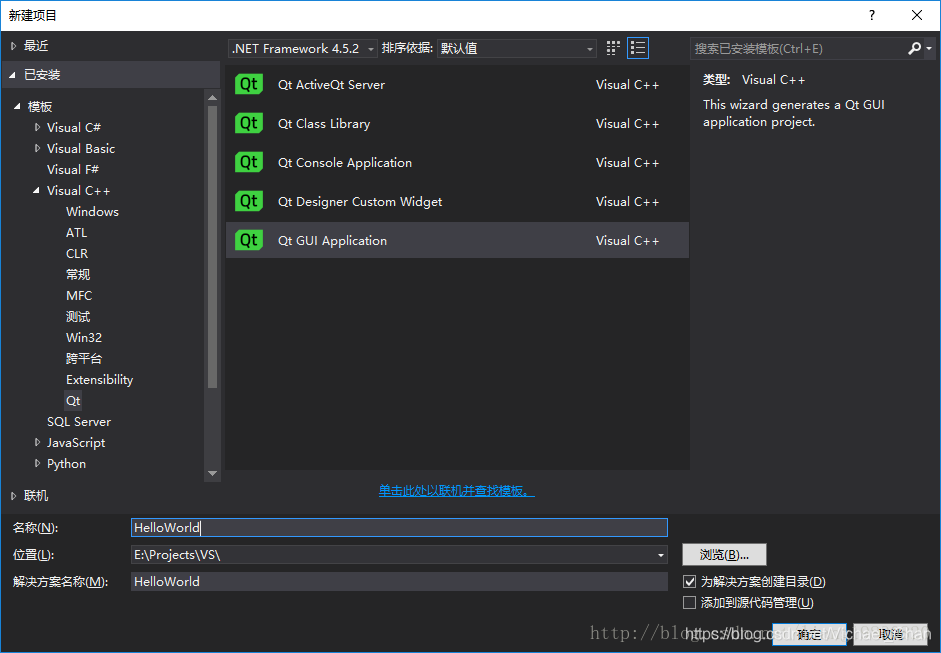This screenshot has width=941, height=653.
Task: Select Visual F# in template tree
Action: [73, 170]
